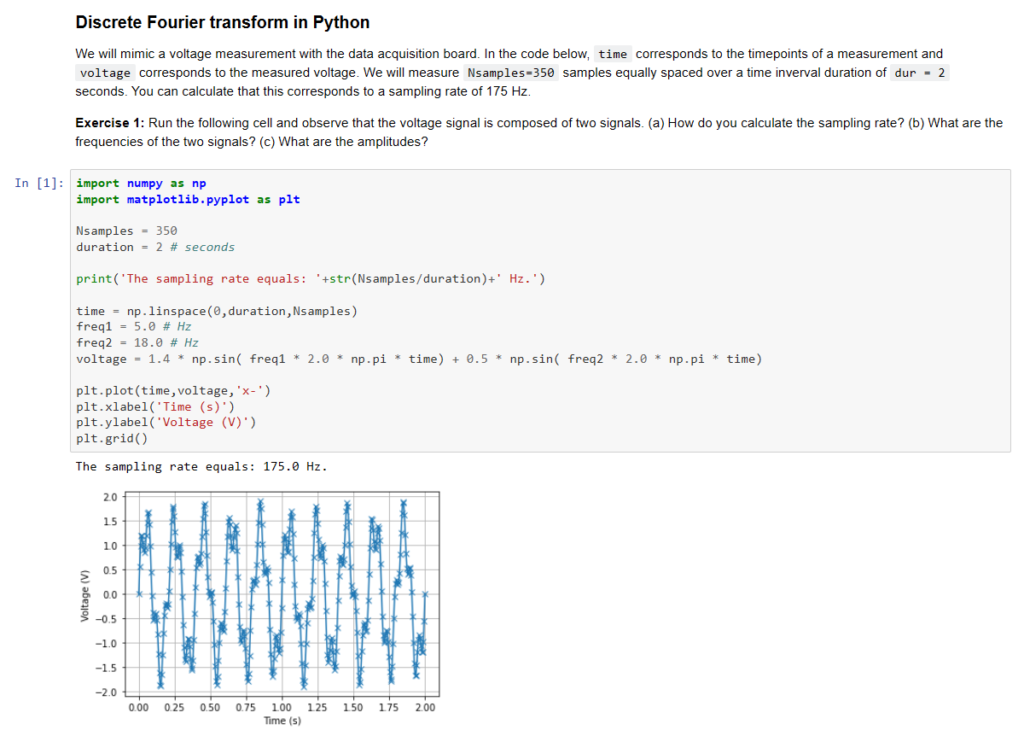This screenshot has width=1024, height=736.
Task: Click the inline "voltage" code in the intro paragraph
Action: pos(104,73)
